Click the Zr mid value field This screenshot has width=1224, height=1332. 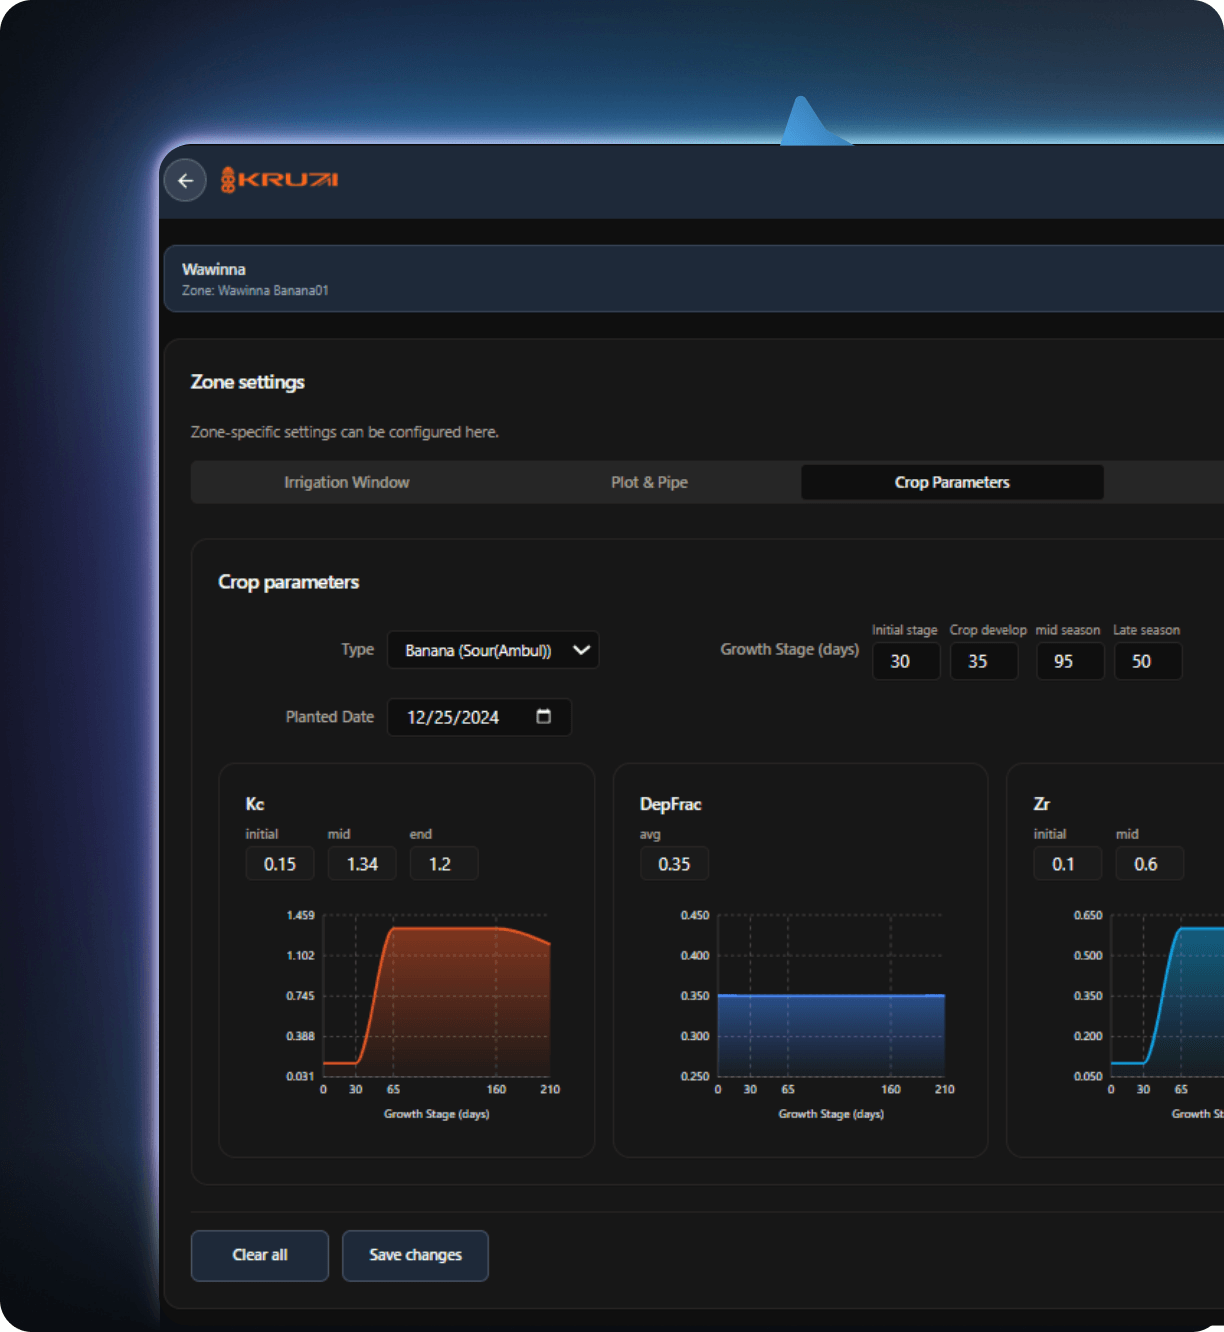[1149, 864]
